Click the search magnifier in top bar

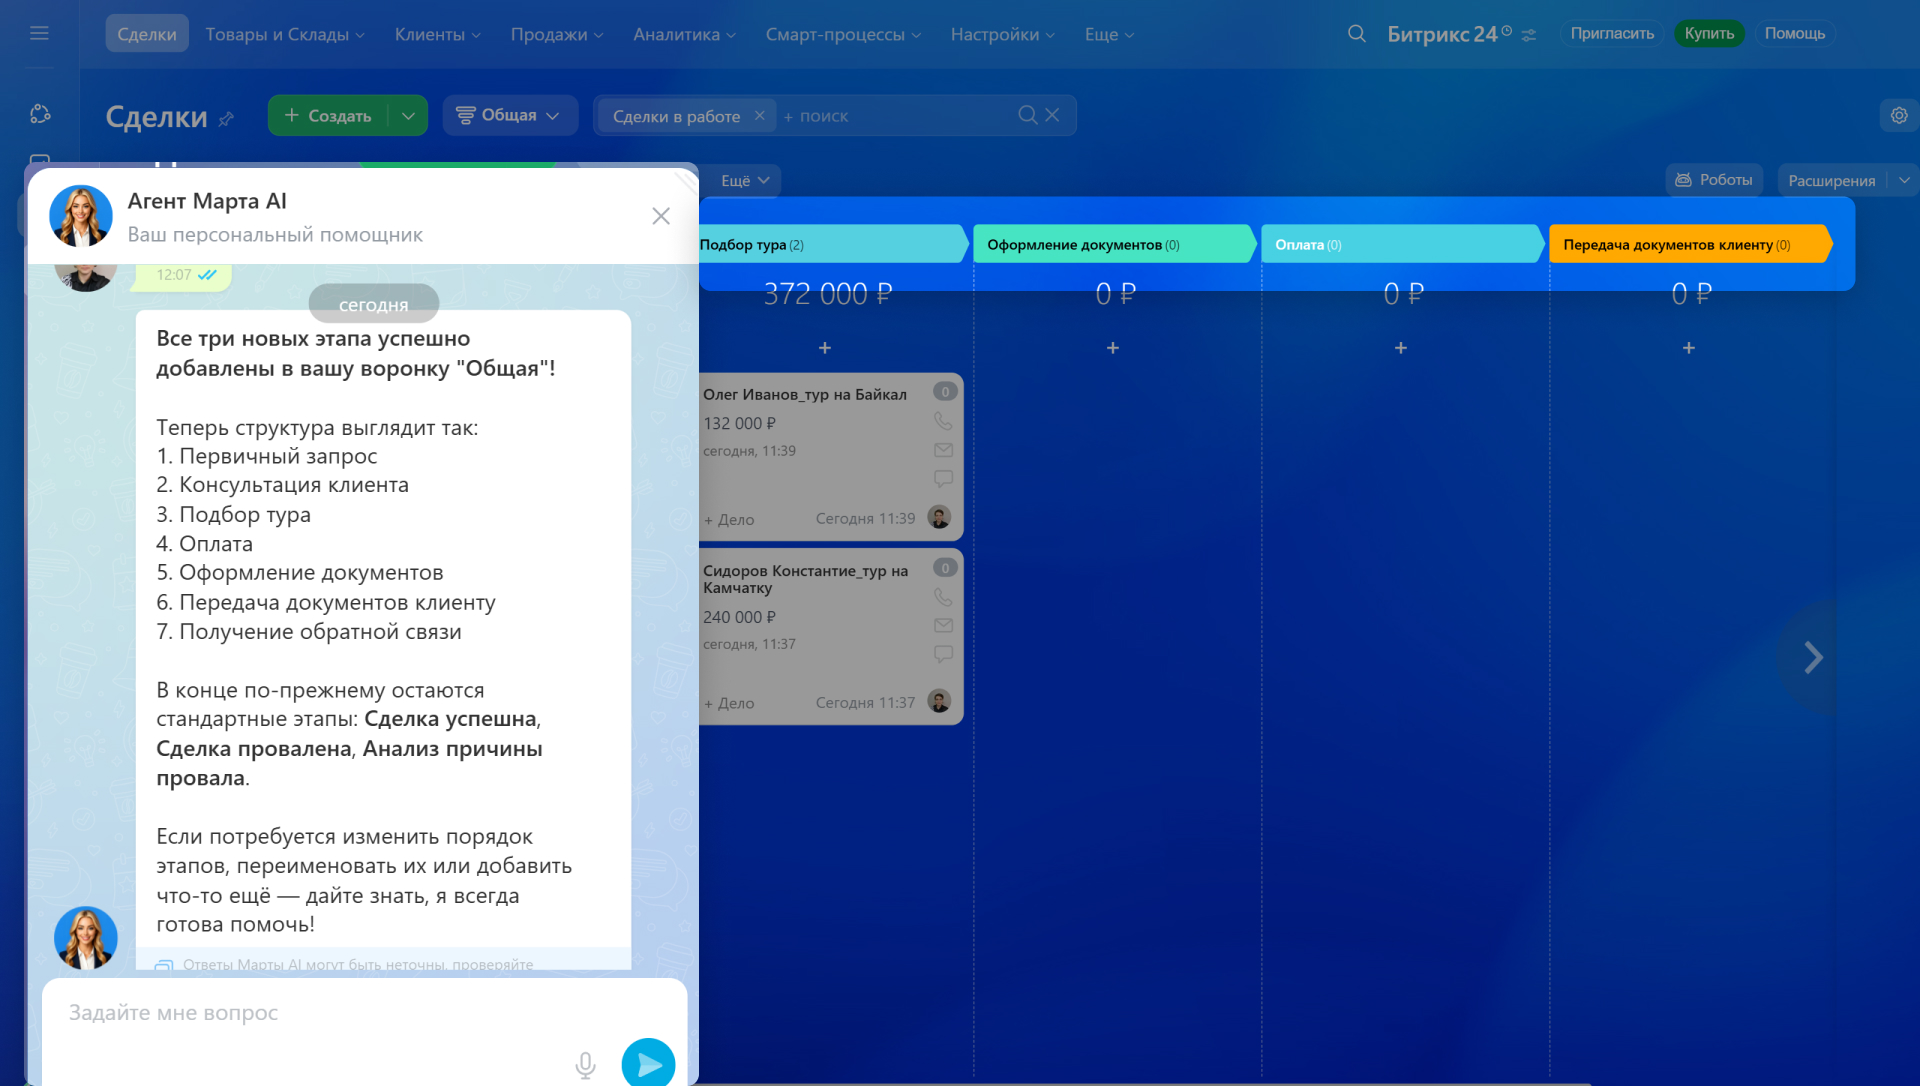(x=1356, y=34)
